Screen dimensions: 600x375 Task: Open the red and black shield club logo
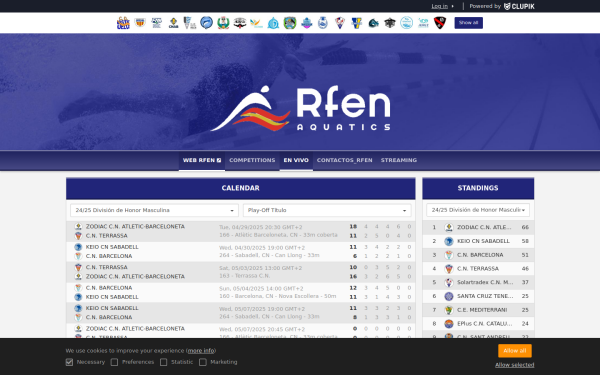point(440,23)
